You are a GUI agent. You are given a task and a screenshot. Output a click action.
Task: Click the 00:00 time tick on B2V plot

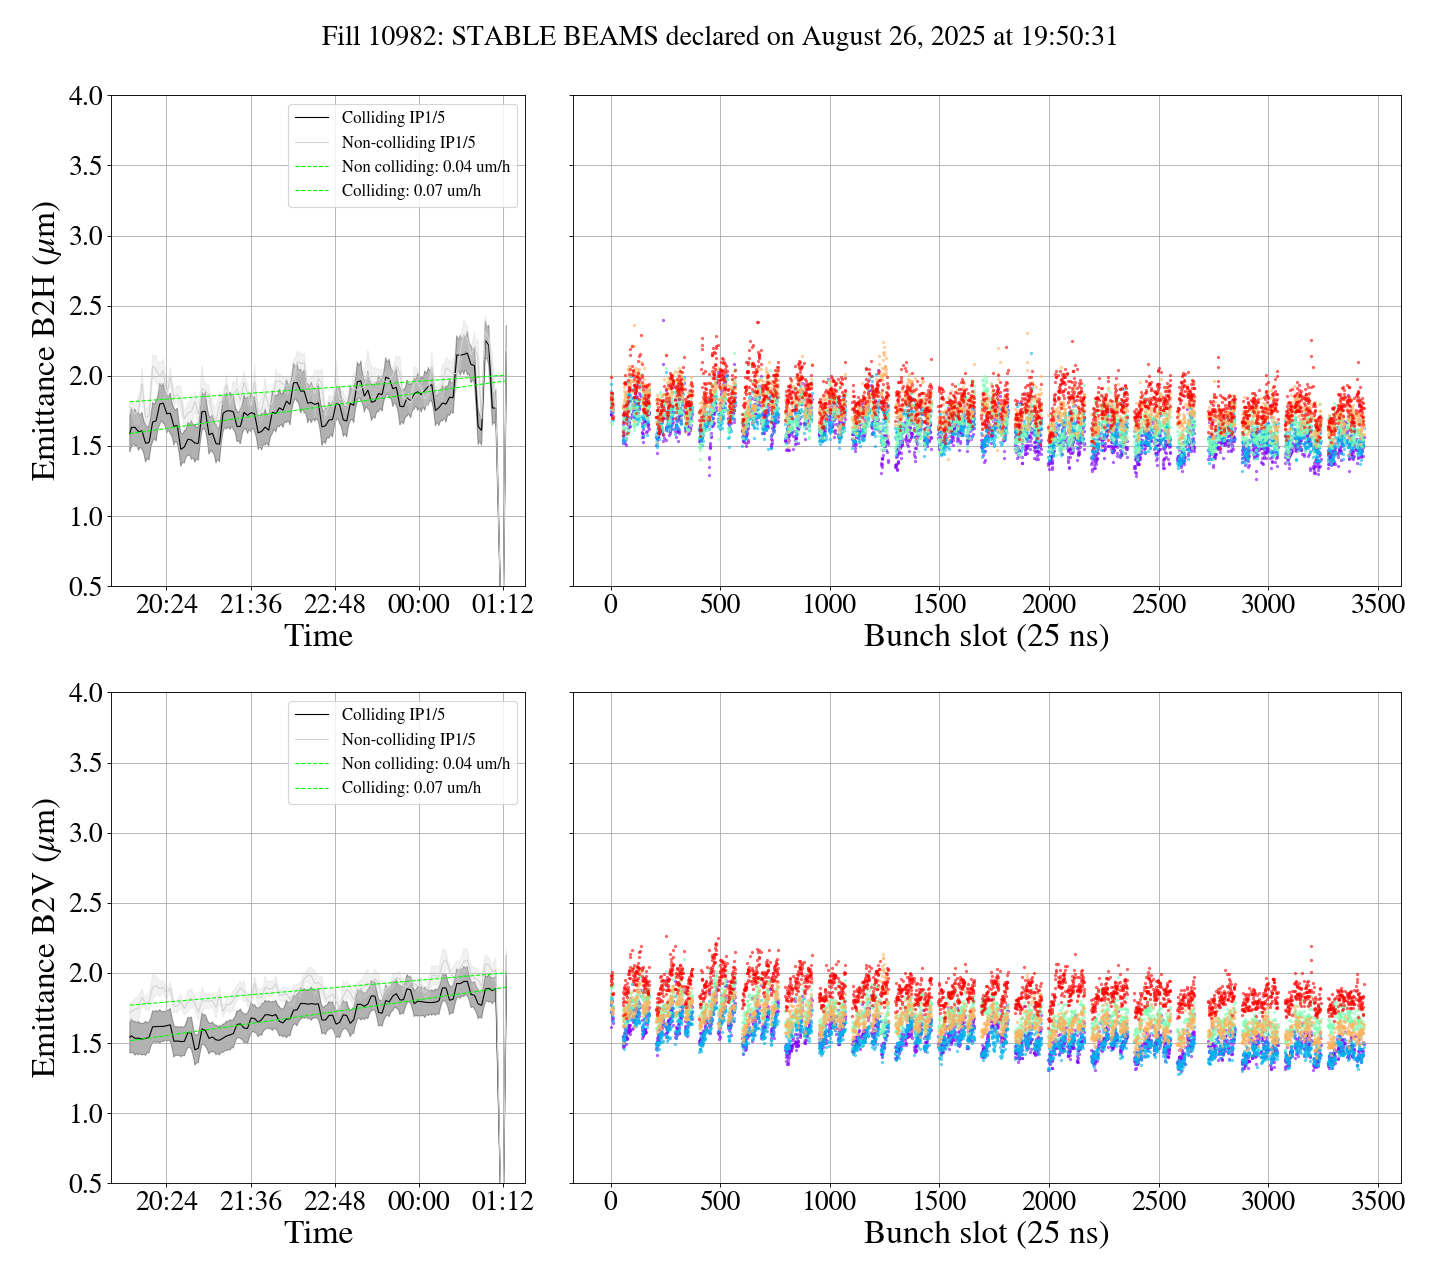tap(418, 1201)
